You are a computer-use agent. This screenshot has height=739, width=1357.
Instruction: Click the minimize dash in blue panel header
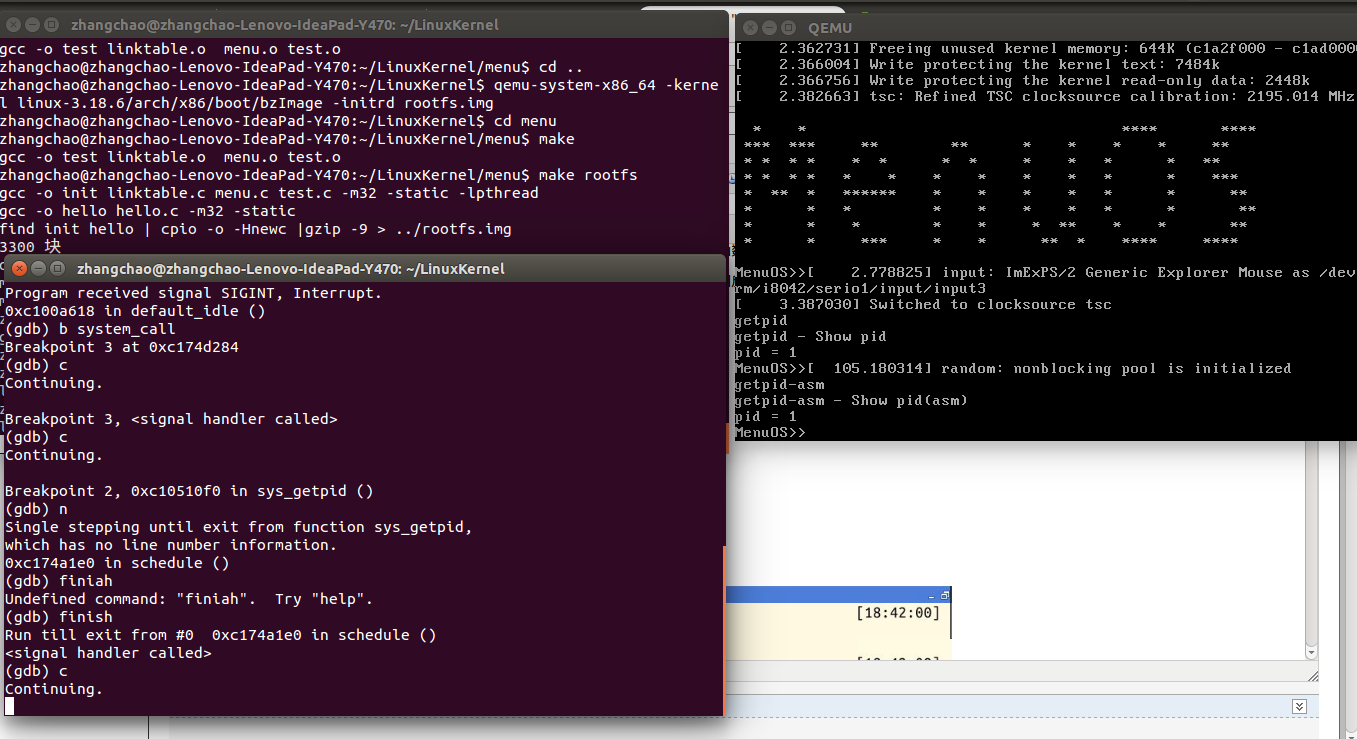tap(932, 595)
